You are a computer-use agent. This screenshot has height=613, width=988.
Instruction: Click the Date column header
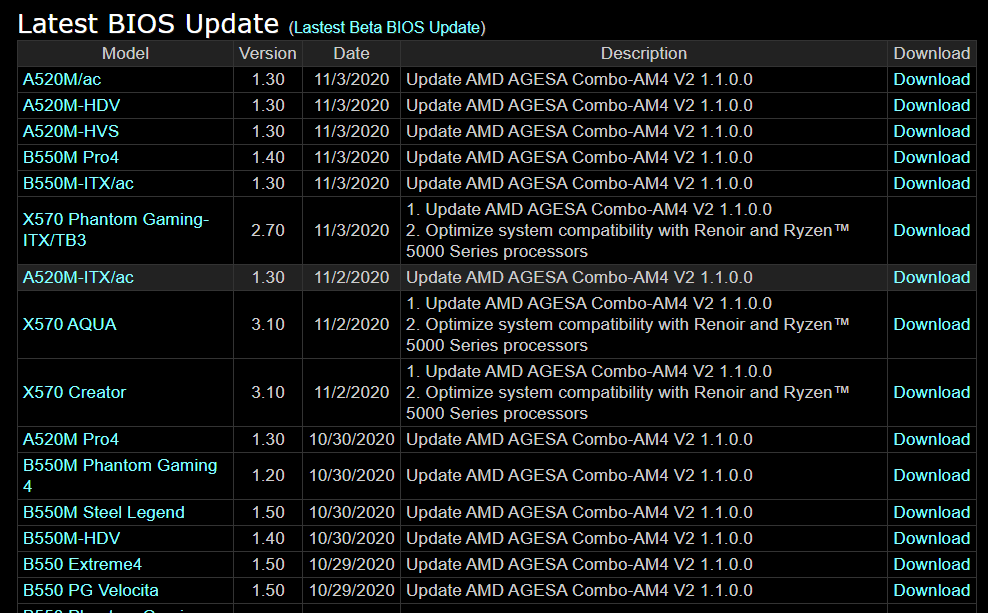tap(351, 54)
